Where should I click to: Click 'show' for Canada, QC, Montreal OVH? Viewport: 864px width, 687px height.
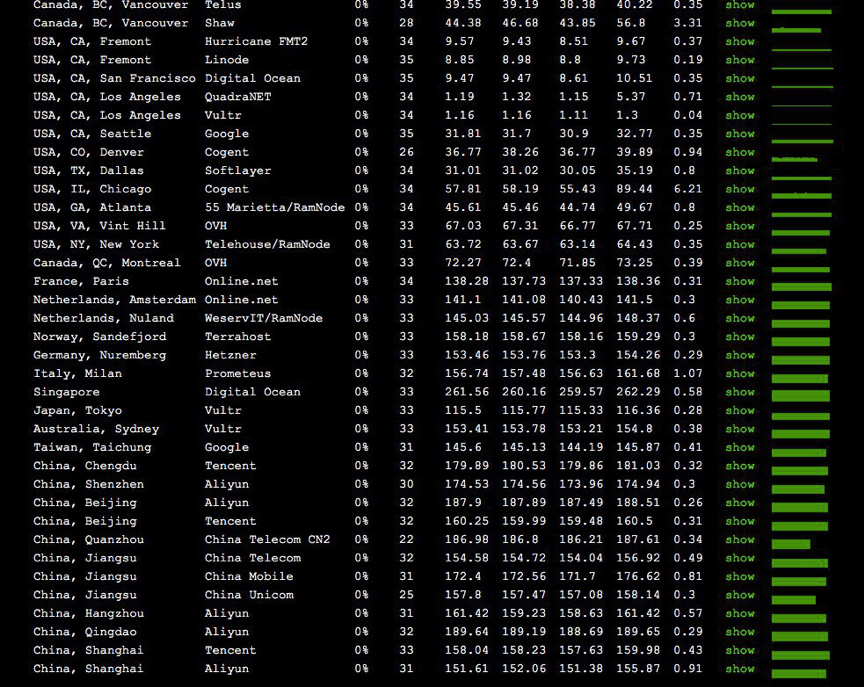coord(740,263)
